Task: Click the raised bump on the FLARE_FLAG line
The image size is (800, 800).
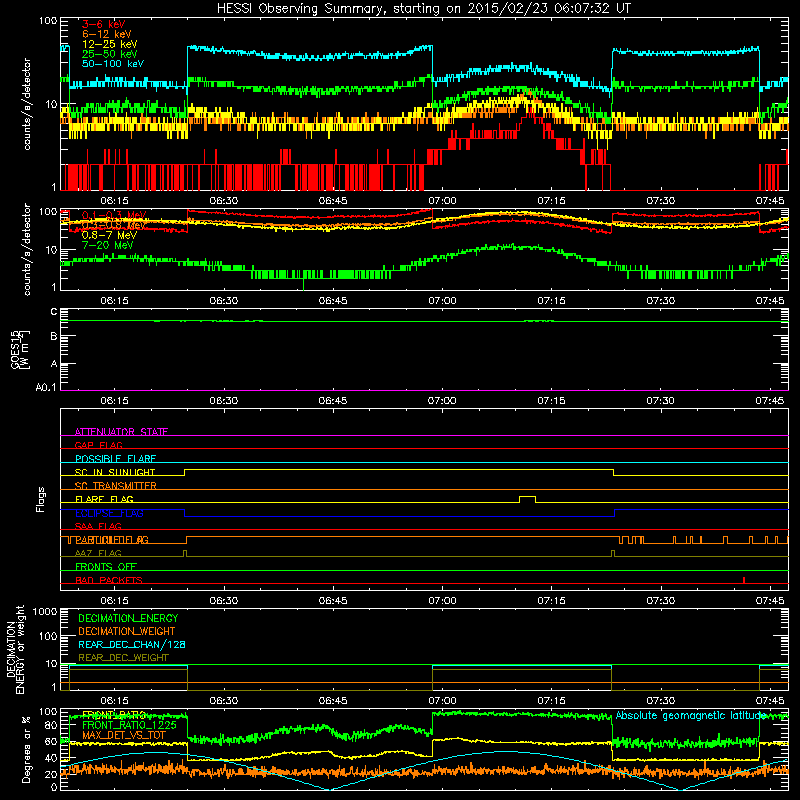Action: click(528, 498)
